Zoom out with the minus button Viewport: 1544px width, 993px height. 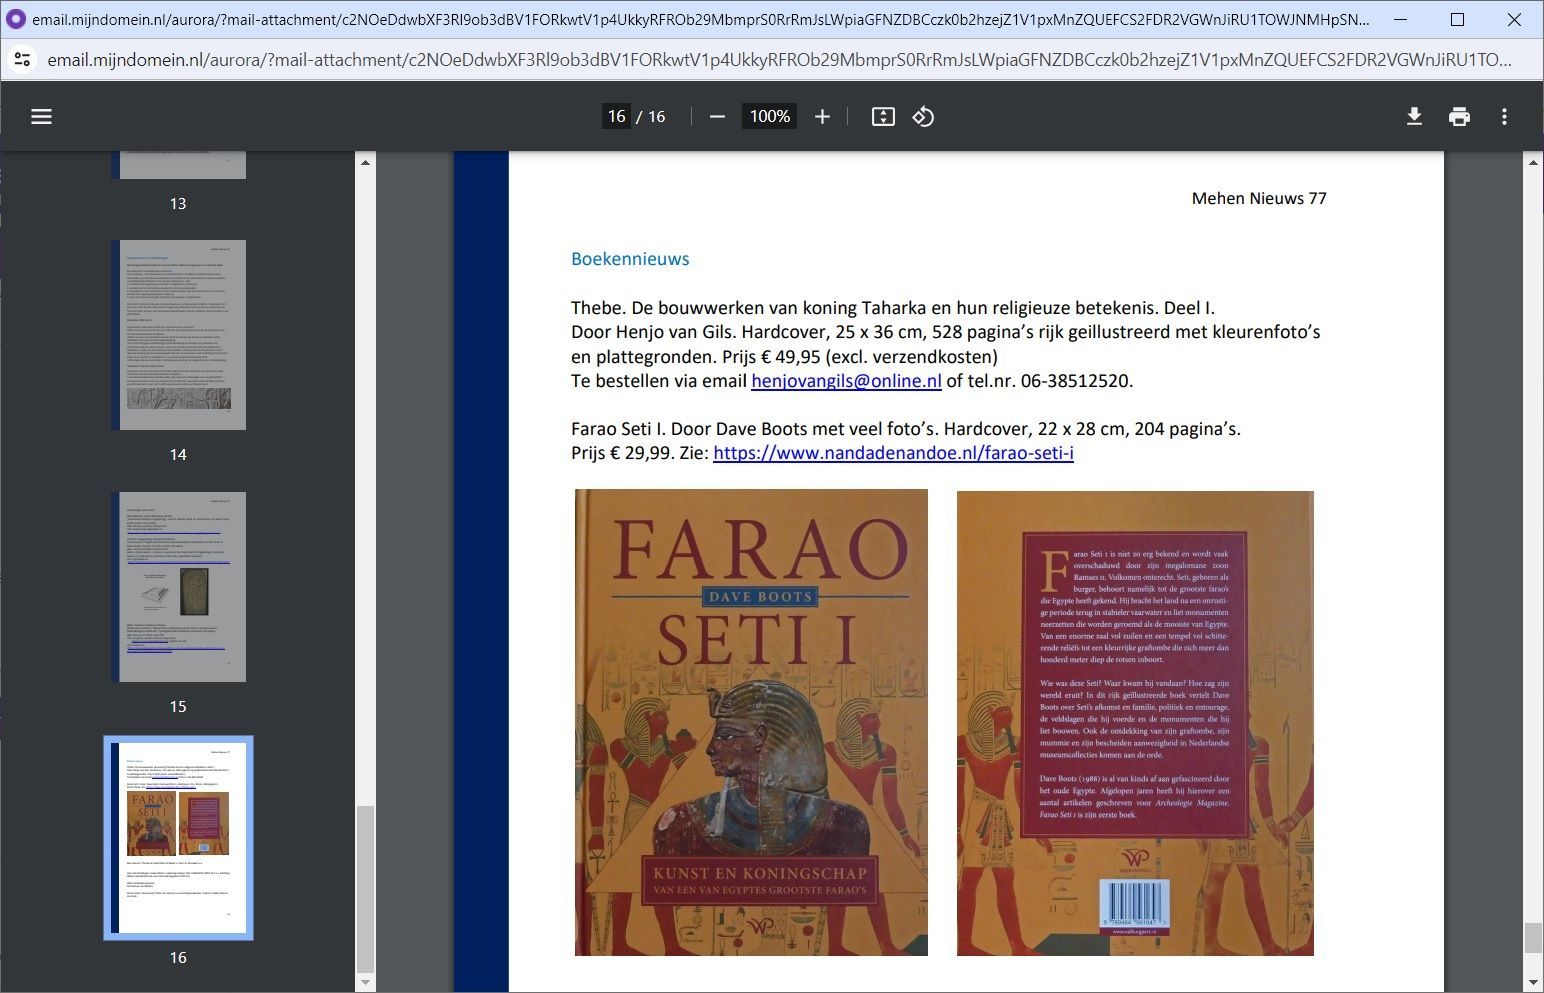[717, 117]
